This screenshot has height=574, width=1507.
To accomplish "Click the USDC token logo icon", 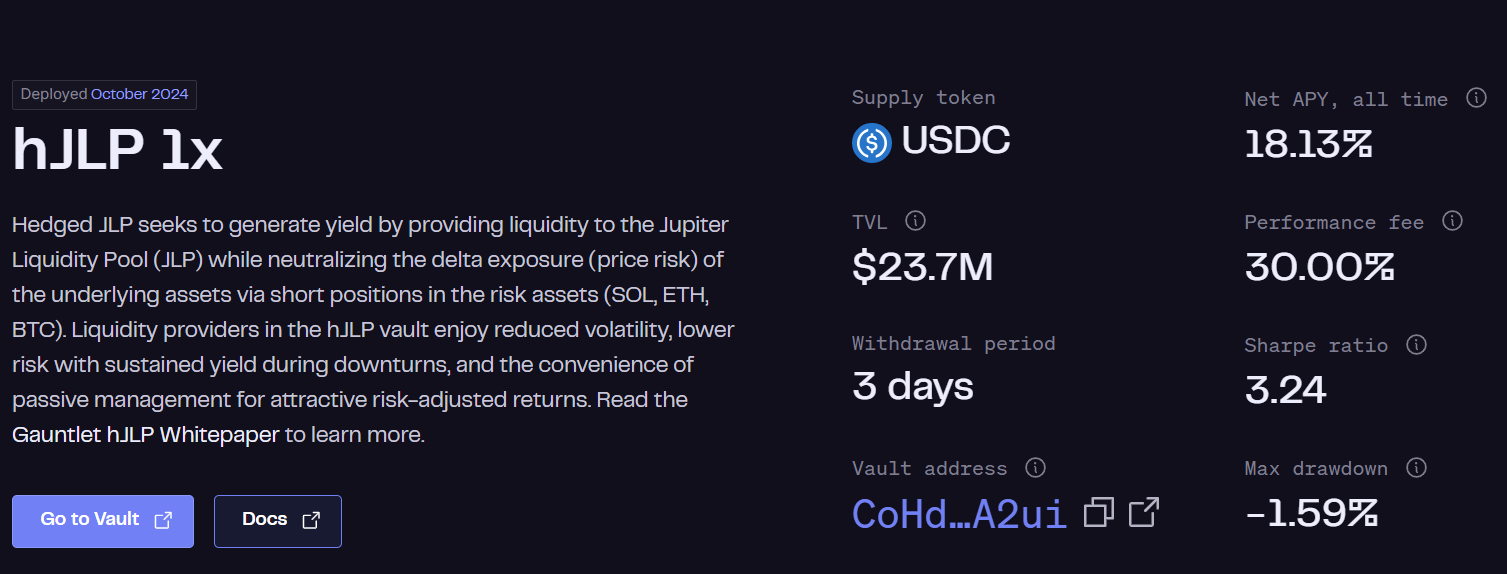I will tap(872, 142).
